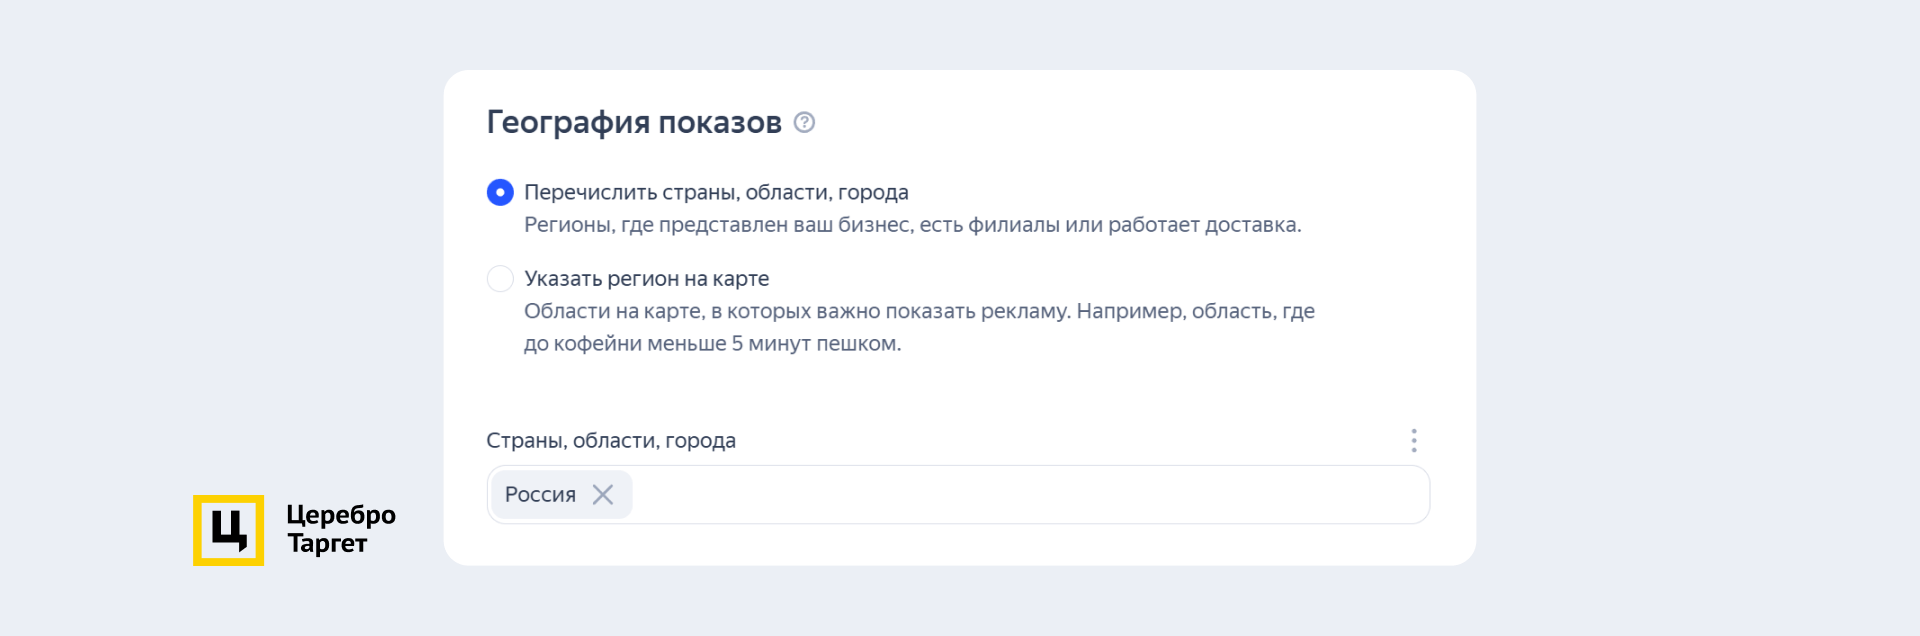The width and height of the screenshot is (1920, 636).
Task: Click the help question mark beside География показов
Action: [x=804, y=122]
